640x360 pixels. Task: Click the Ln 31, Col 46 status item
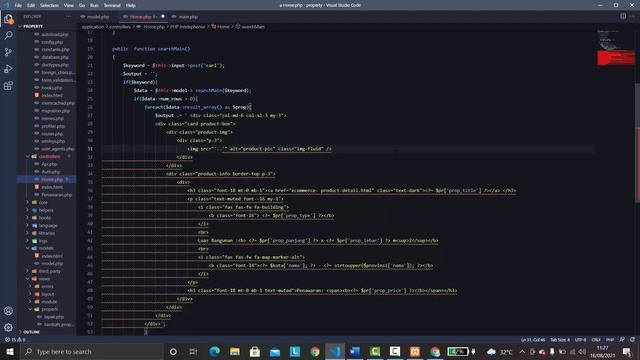pyautogui.click(x=533, y=340)
